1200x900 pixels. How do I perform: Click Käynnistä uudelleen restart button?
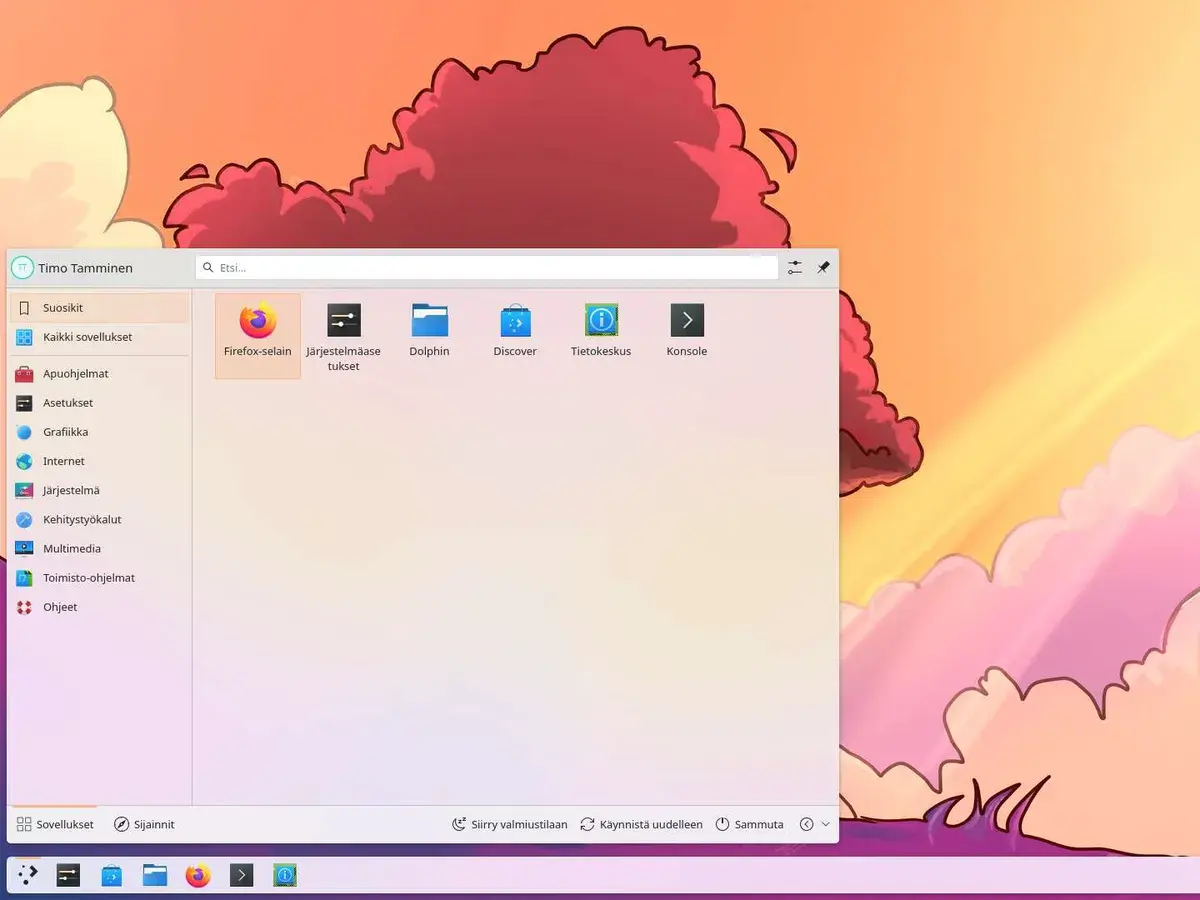[641, 824]
